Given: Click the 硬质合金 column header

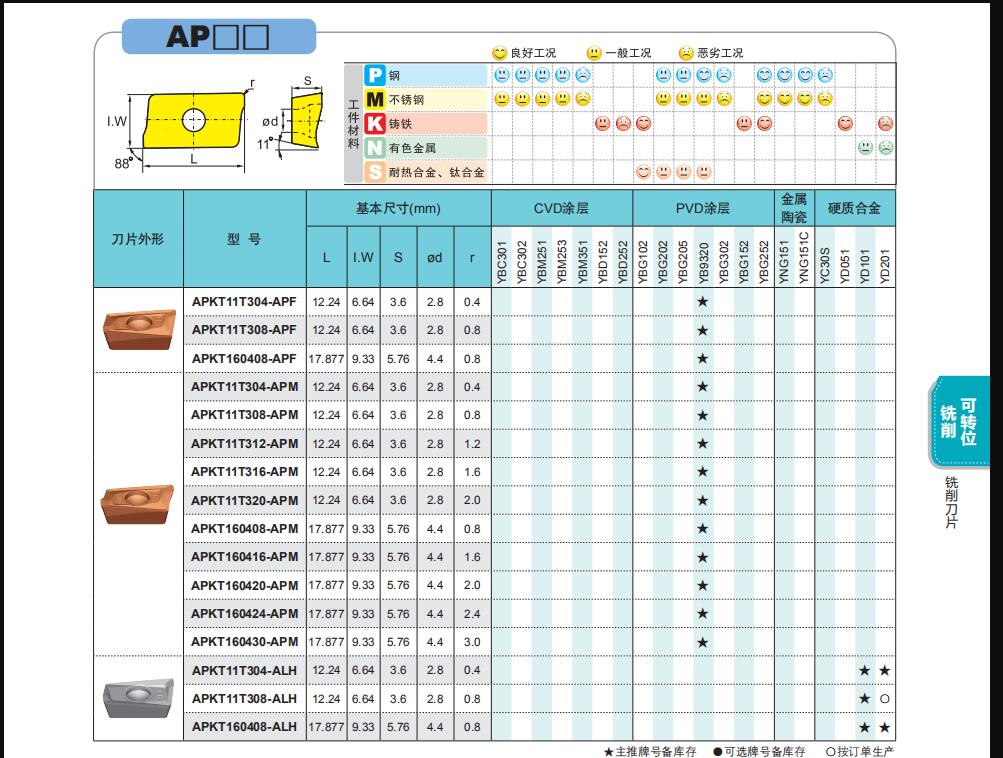Looking at the screenshot, I should tap(855, 208).
